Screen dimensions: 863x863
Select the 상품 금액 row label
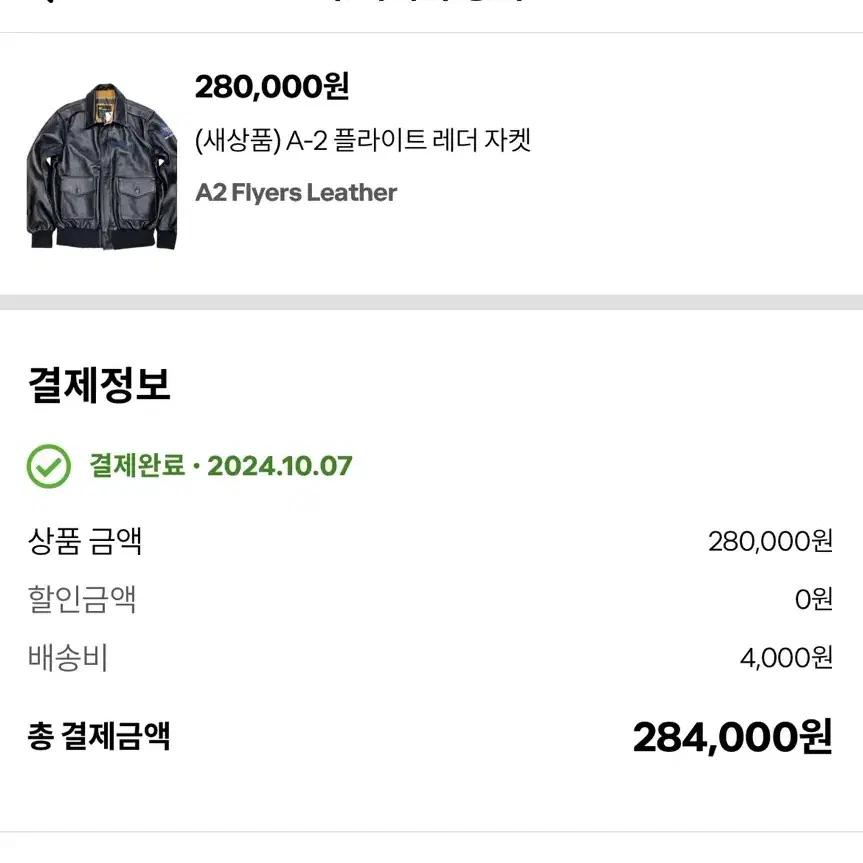[85, 541]
